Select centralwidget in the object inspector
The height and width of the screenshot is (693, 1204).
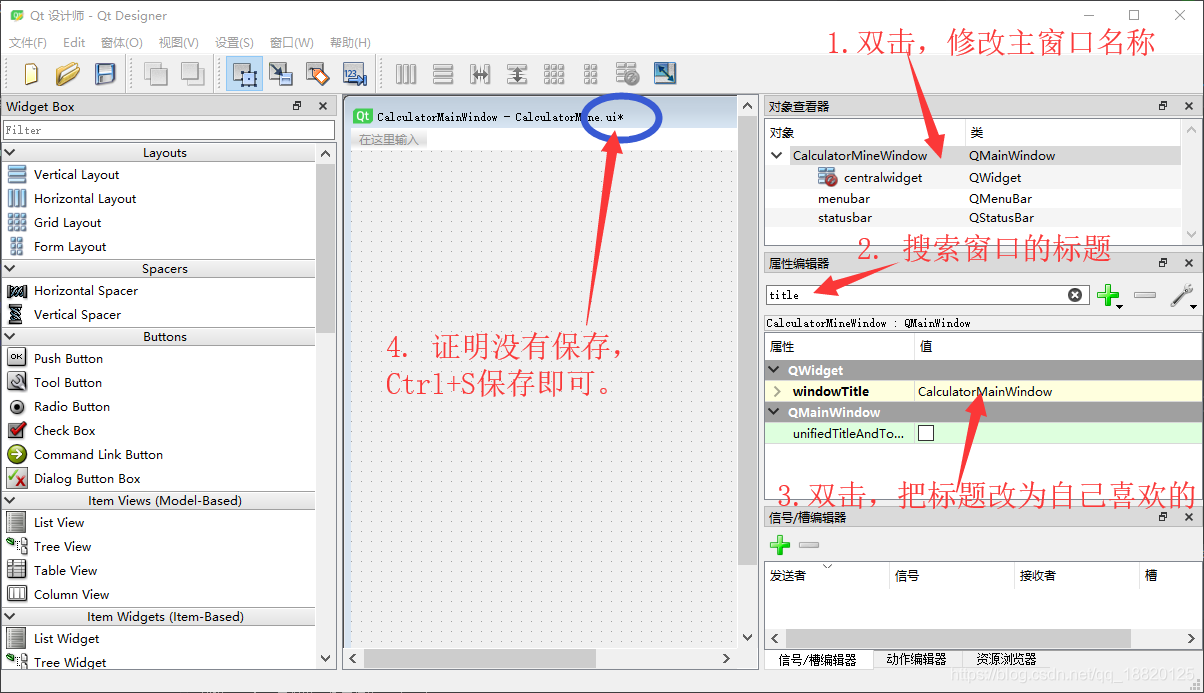click(883, 178)
